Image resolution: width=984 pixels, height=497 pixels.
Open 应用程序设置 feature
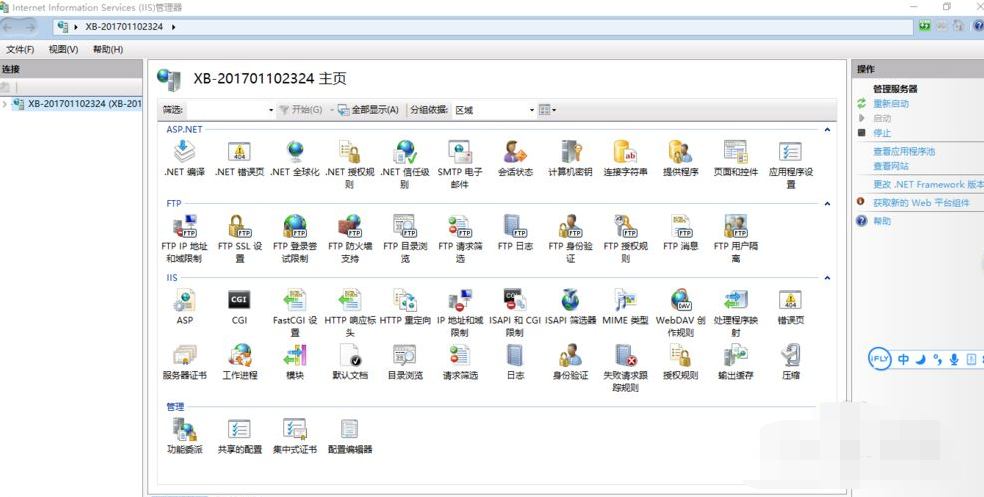(791, 164)
